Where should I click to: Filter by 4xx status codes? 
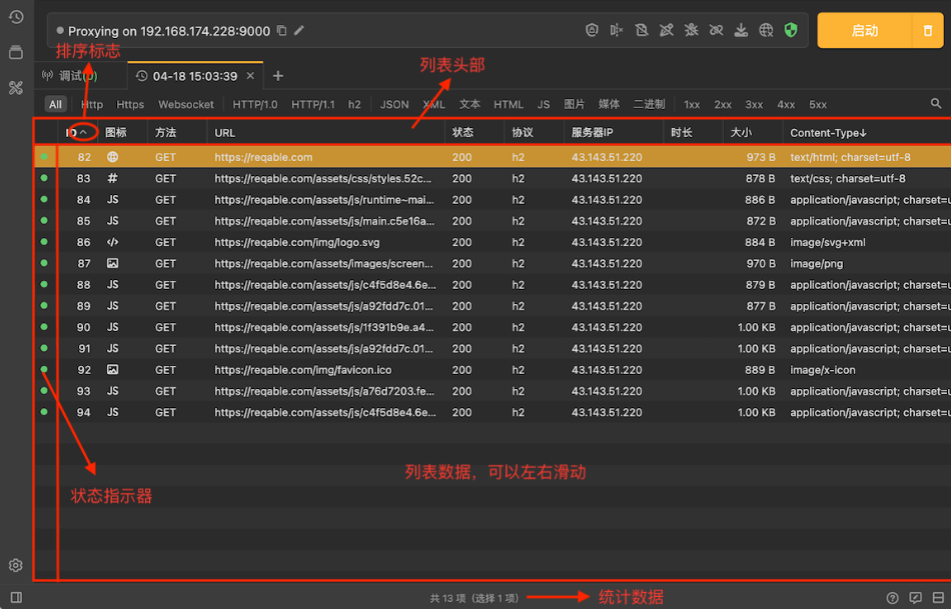[x=786, y=104]
